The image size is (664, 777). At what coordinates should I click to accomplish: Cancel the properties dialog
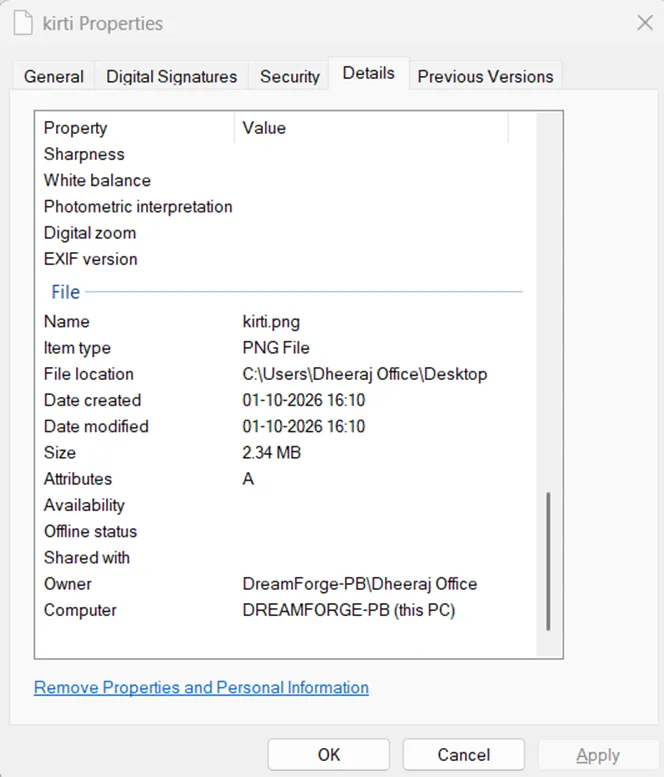click(464, 754)
